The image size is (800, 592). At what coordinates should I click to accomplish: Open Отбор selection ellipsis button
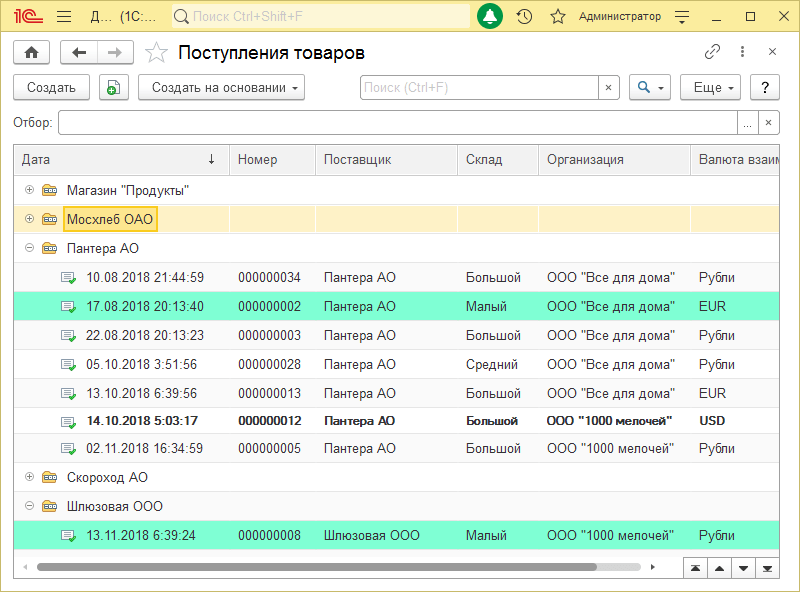point(747,122)
